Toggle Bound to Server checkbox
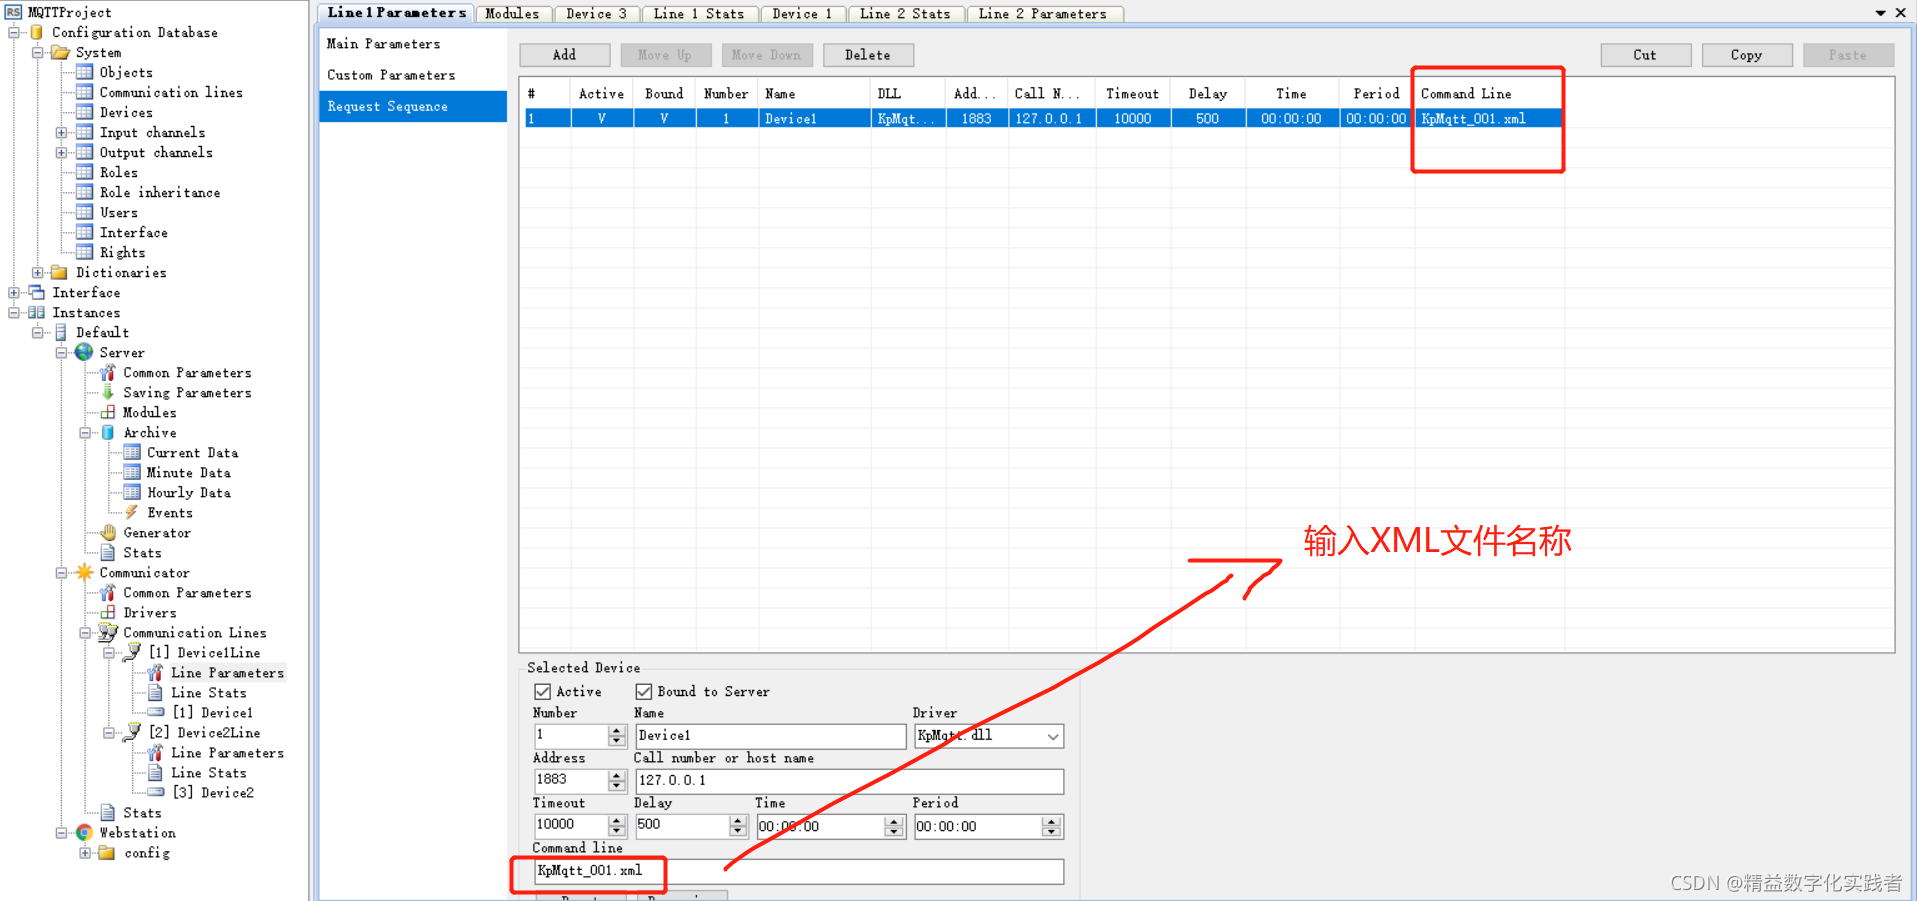 click(644, 691)
